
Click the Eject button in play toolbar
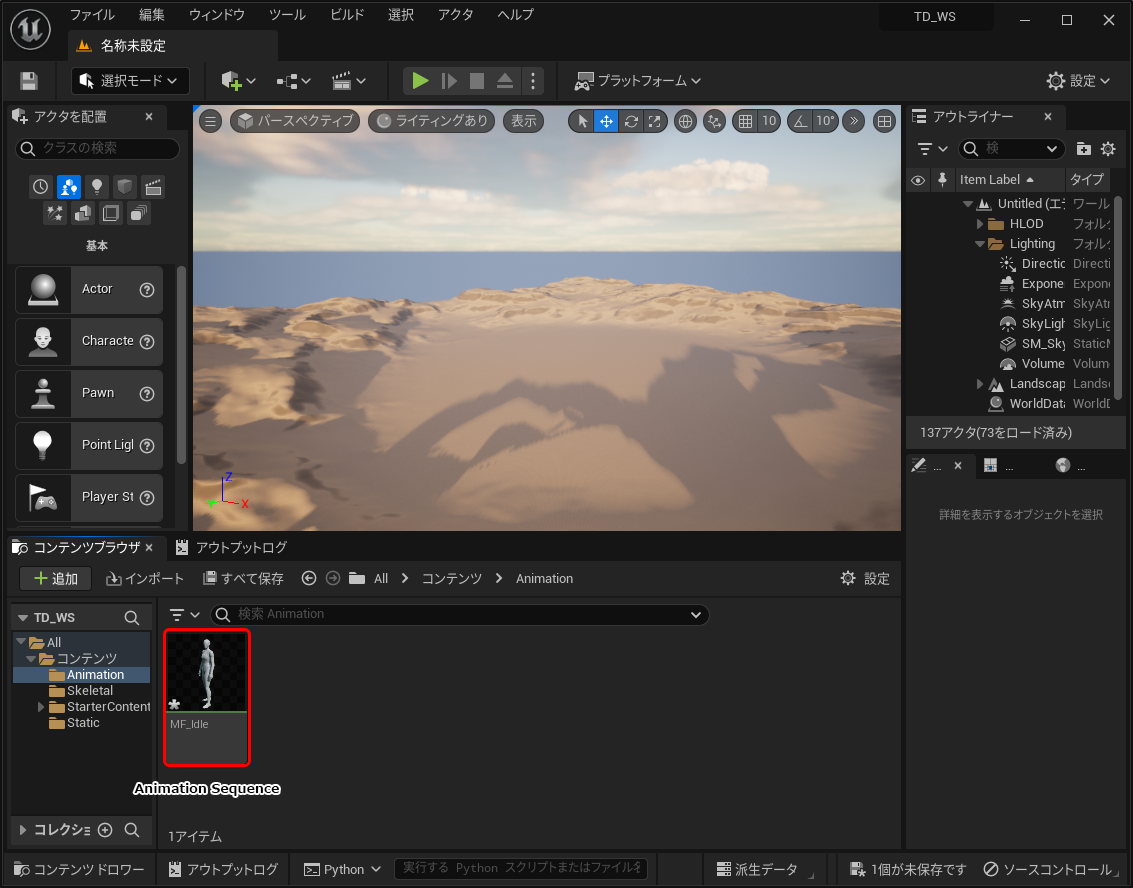(505, 81)
